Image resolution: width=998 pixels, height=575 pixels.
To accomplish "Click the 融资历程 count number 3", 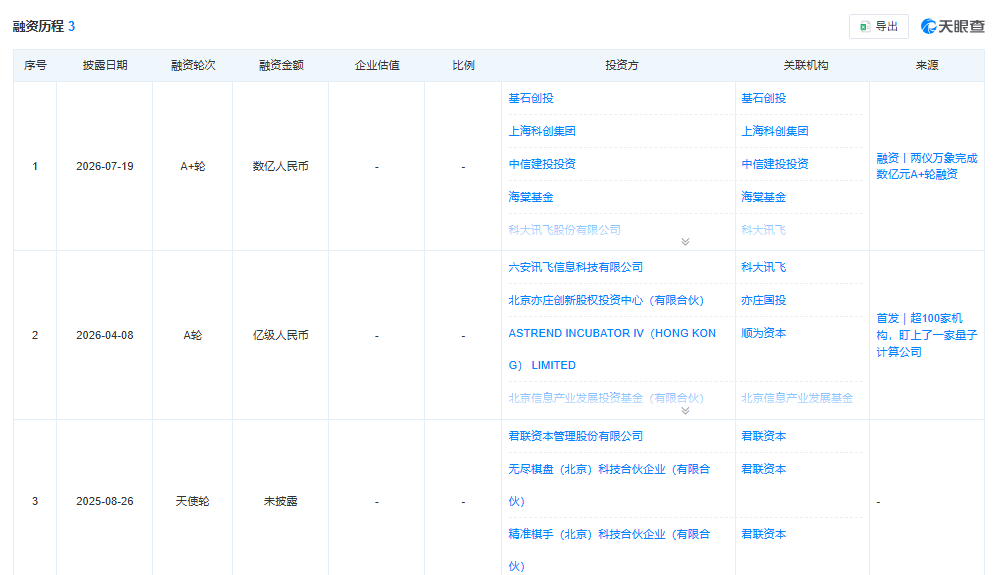I will coord(71,26).
